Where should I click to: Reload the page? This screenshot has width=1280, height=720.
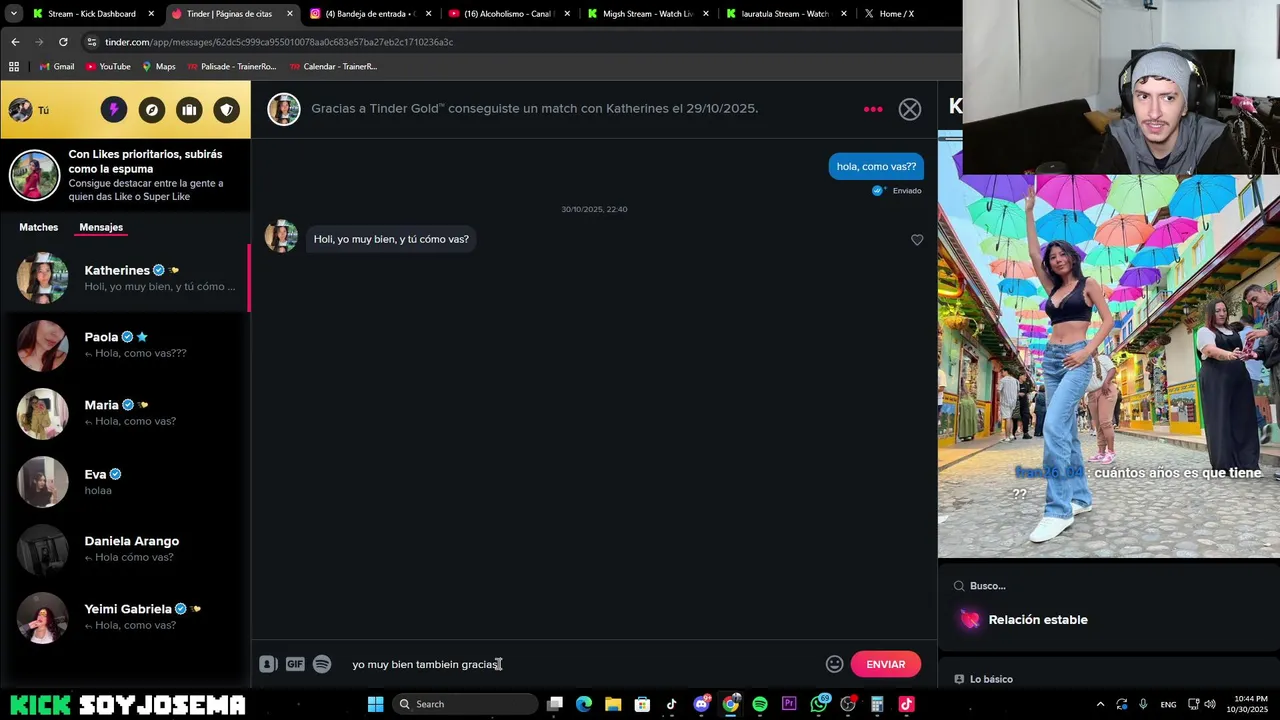[63, 42]
